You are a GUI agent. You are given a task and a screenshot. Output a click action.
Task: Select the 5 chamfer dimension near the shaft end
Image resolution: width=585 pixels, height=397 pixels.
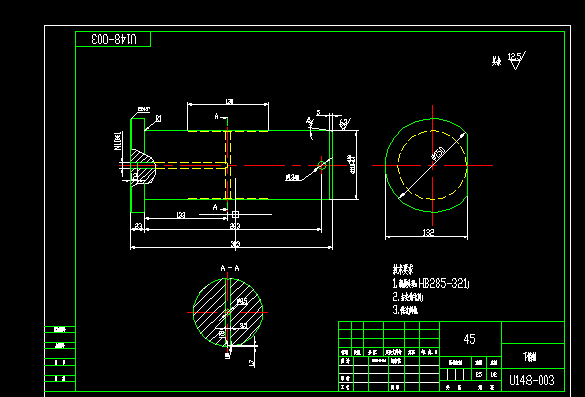[318, 112]
